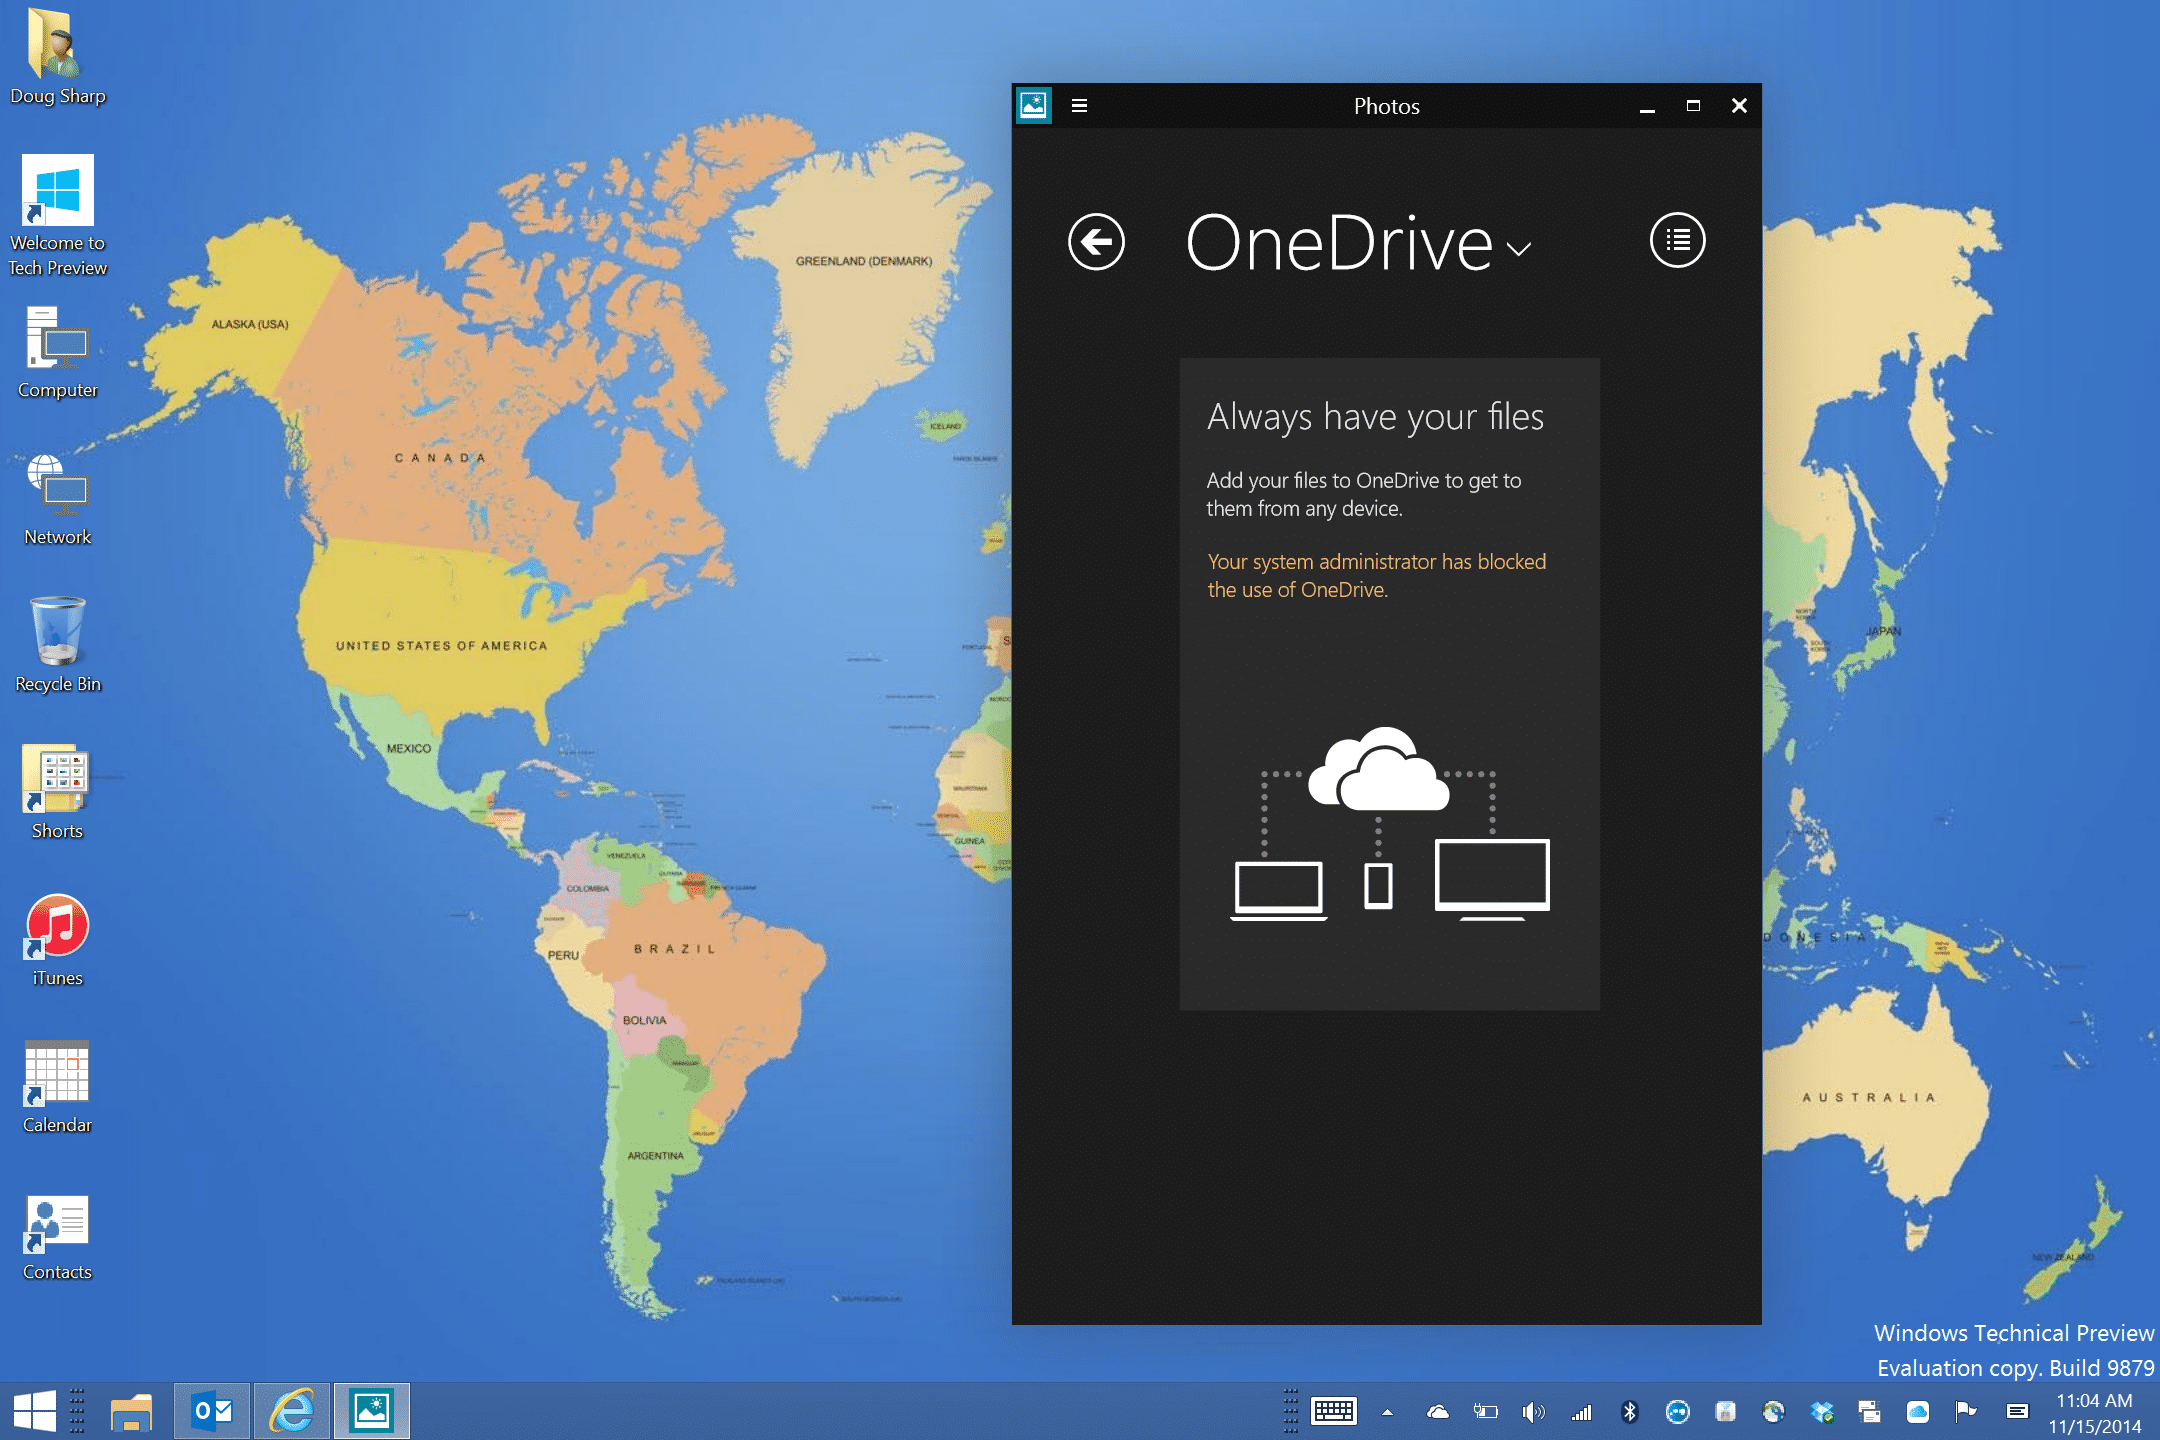This screenshot has height=1440, width=2160.
Task: Open the Computer desktop icon
Action: coord(57,353)
